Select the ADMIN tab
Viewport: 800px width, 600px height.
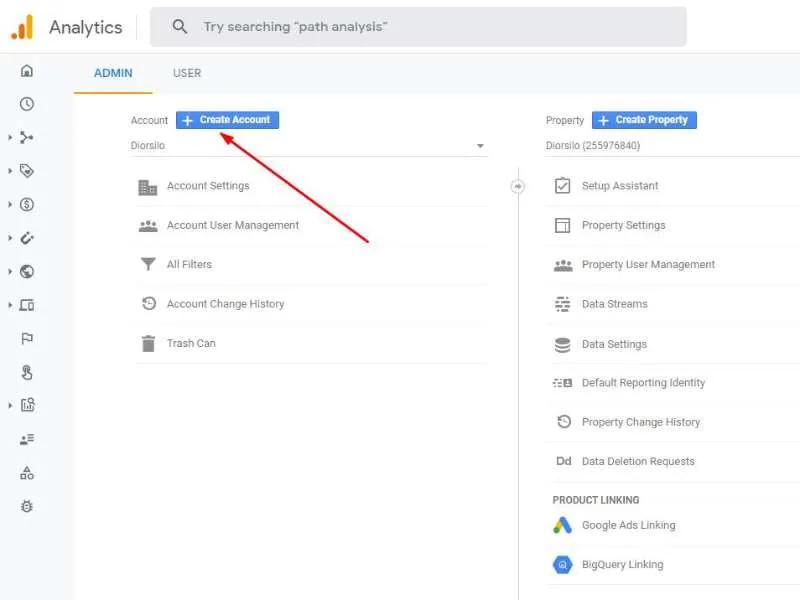tap(113, 72)
